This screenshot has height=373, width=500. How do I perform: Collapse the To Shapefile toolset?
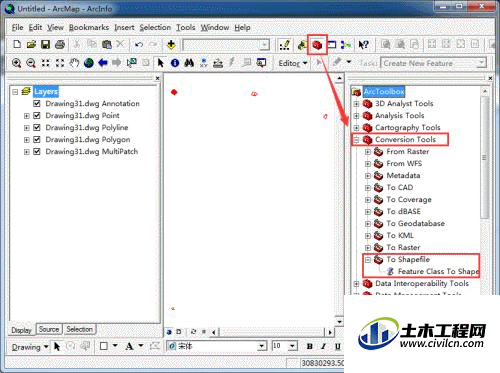pyautogui.click(x=368, y=260)
